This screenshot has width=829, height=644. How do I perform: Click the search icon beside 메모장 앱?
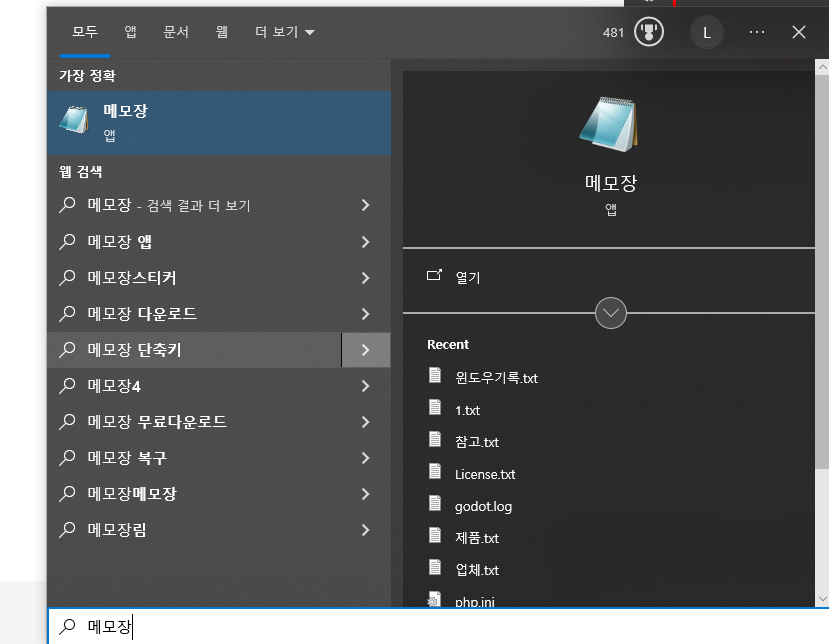click(67, 242)
